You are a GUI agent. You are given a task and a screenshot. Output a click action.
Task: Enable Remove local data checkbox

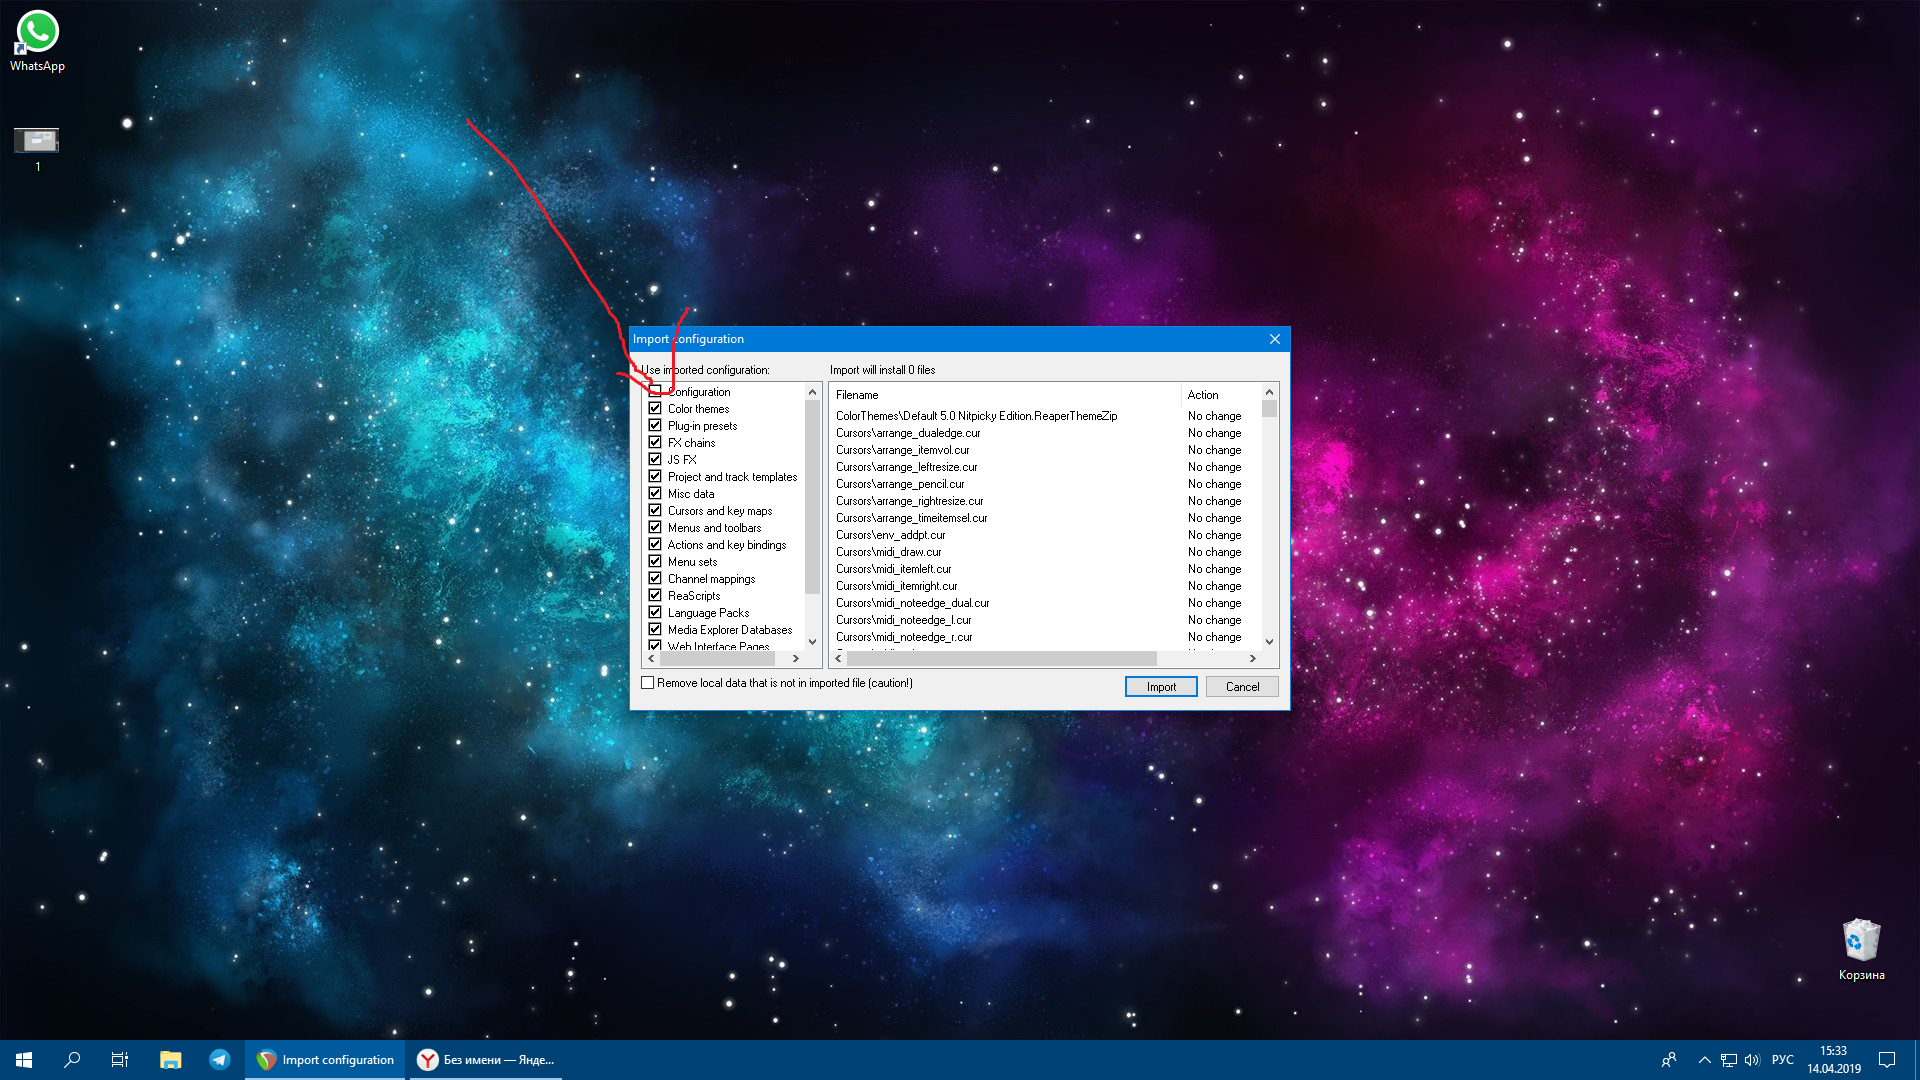coord(648,683)
